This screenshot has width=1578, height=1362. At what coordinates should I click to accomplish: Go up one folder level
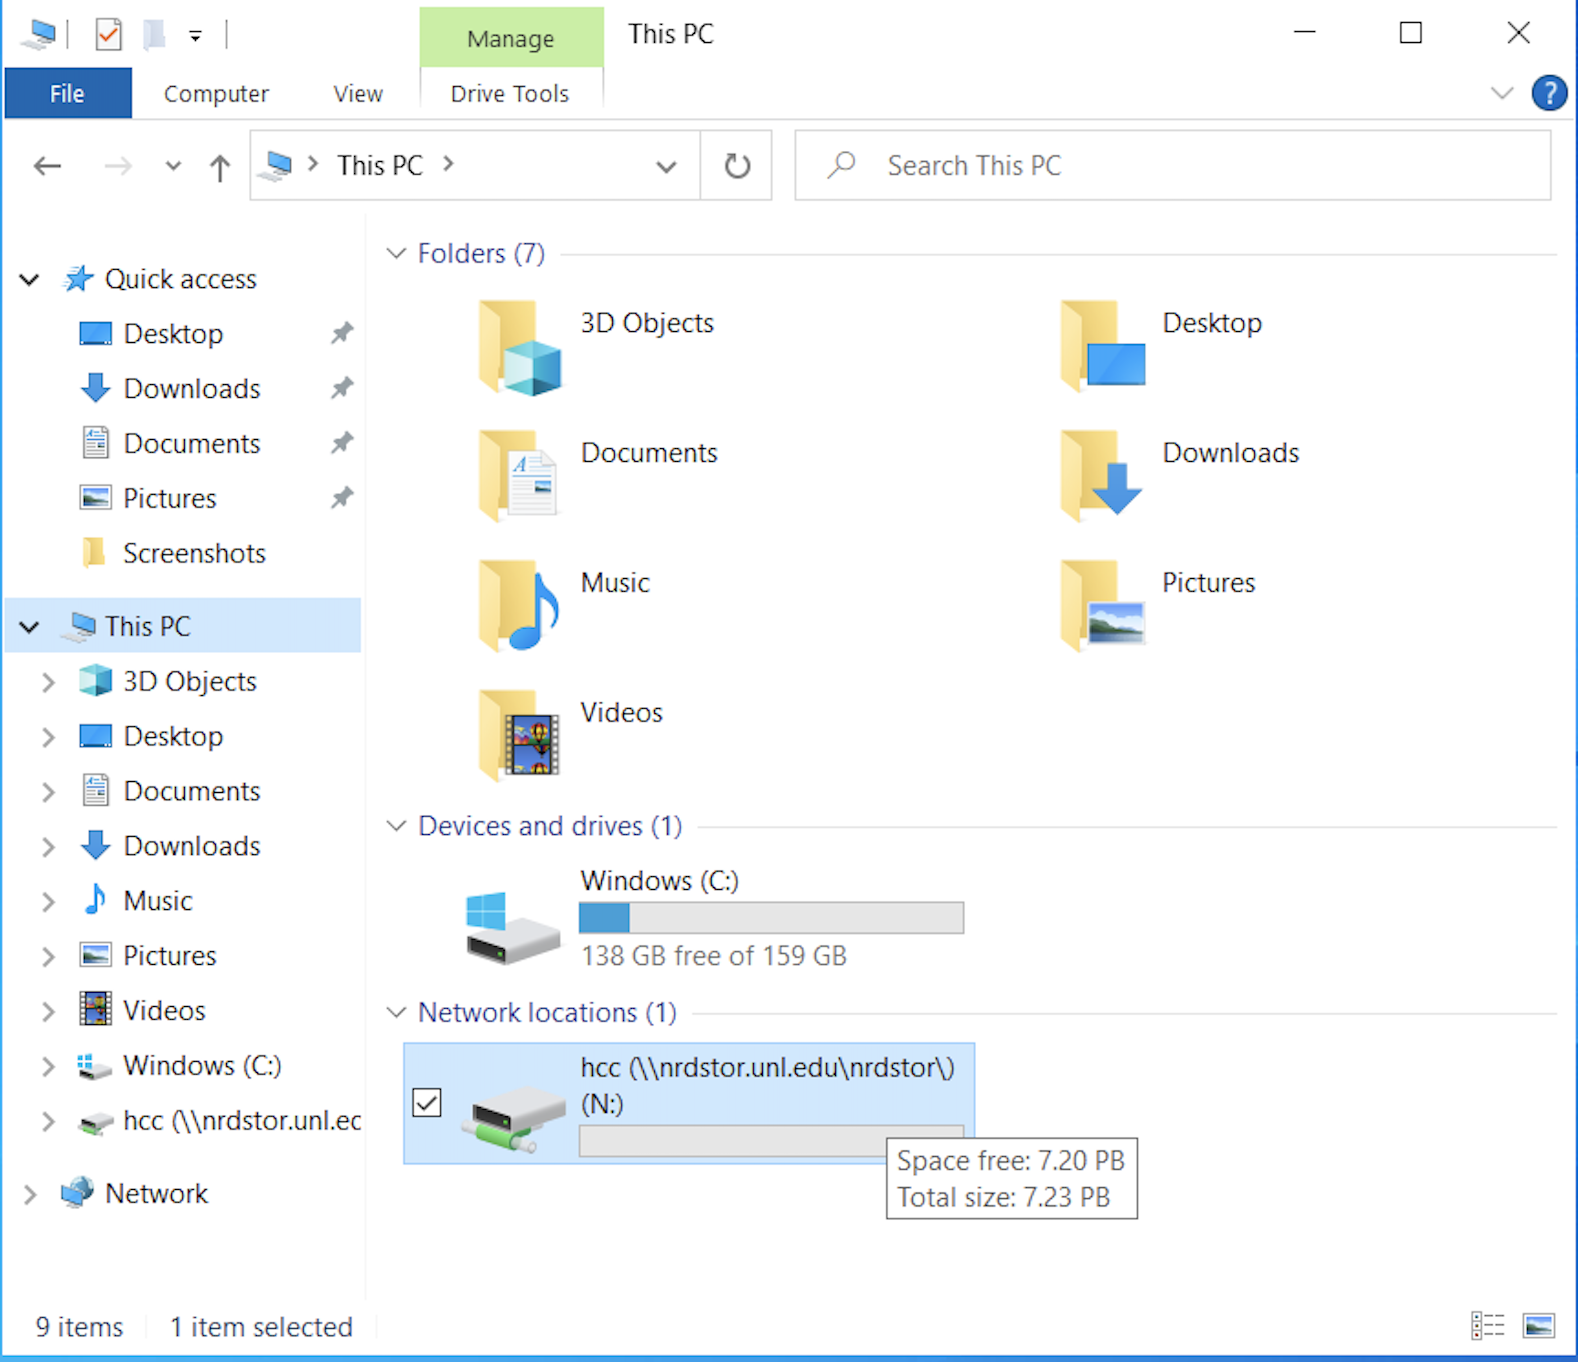coord(220,167)
